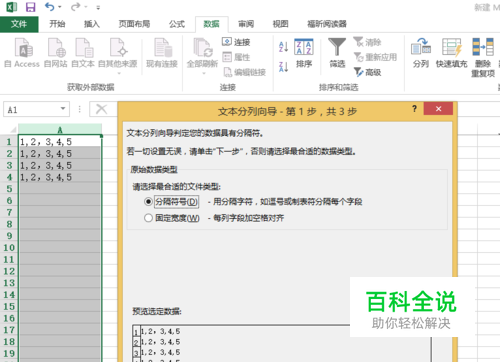500x362 pixels.
Task: Click preview row 2 in 预览选定数据
Action: coord(160,342)
